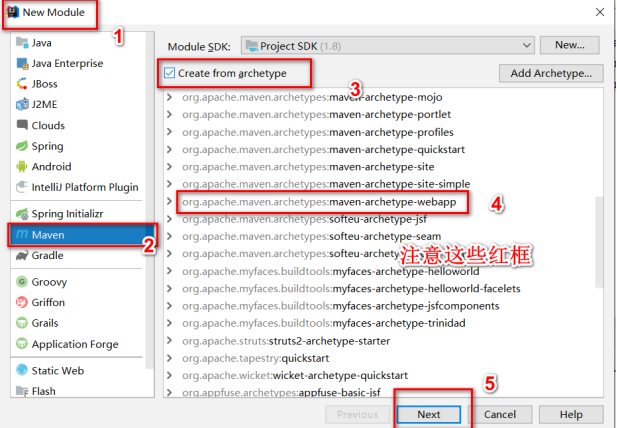The image size is (617, 428).
Task: Click the Cancel button
Action: (x=500, y=414)
